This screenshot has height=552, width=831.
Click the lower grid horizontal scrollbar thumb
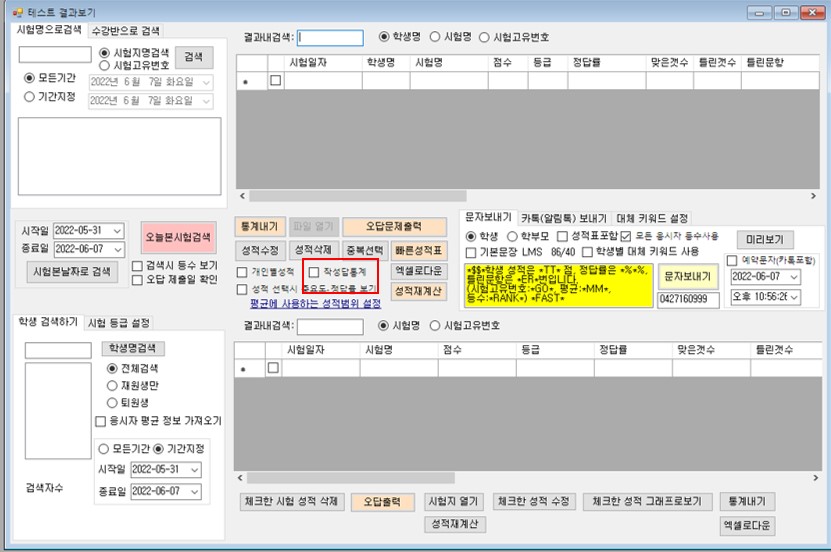click(350, 478)
